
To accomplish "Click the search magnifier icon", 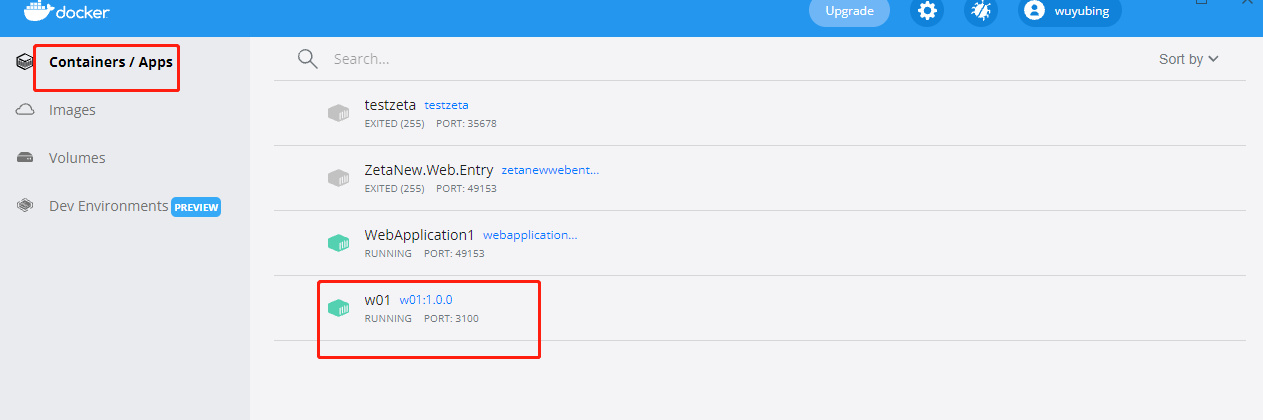I will point(308,58).
